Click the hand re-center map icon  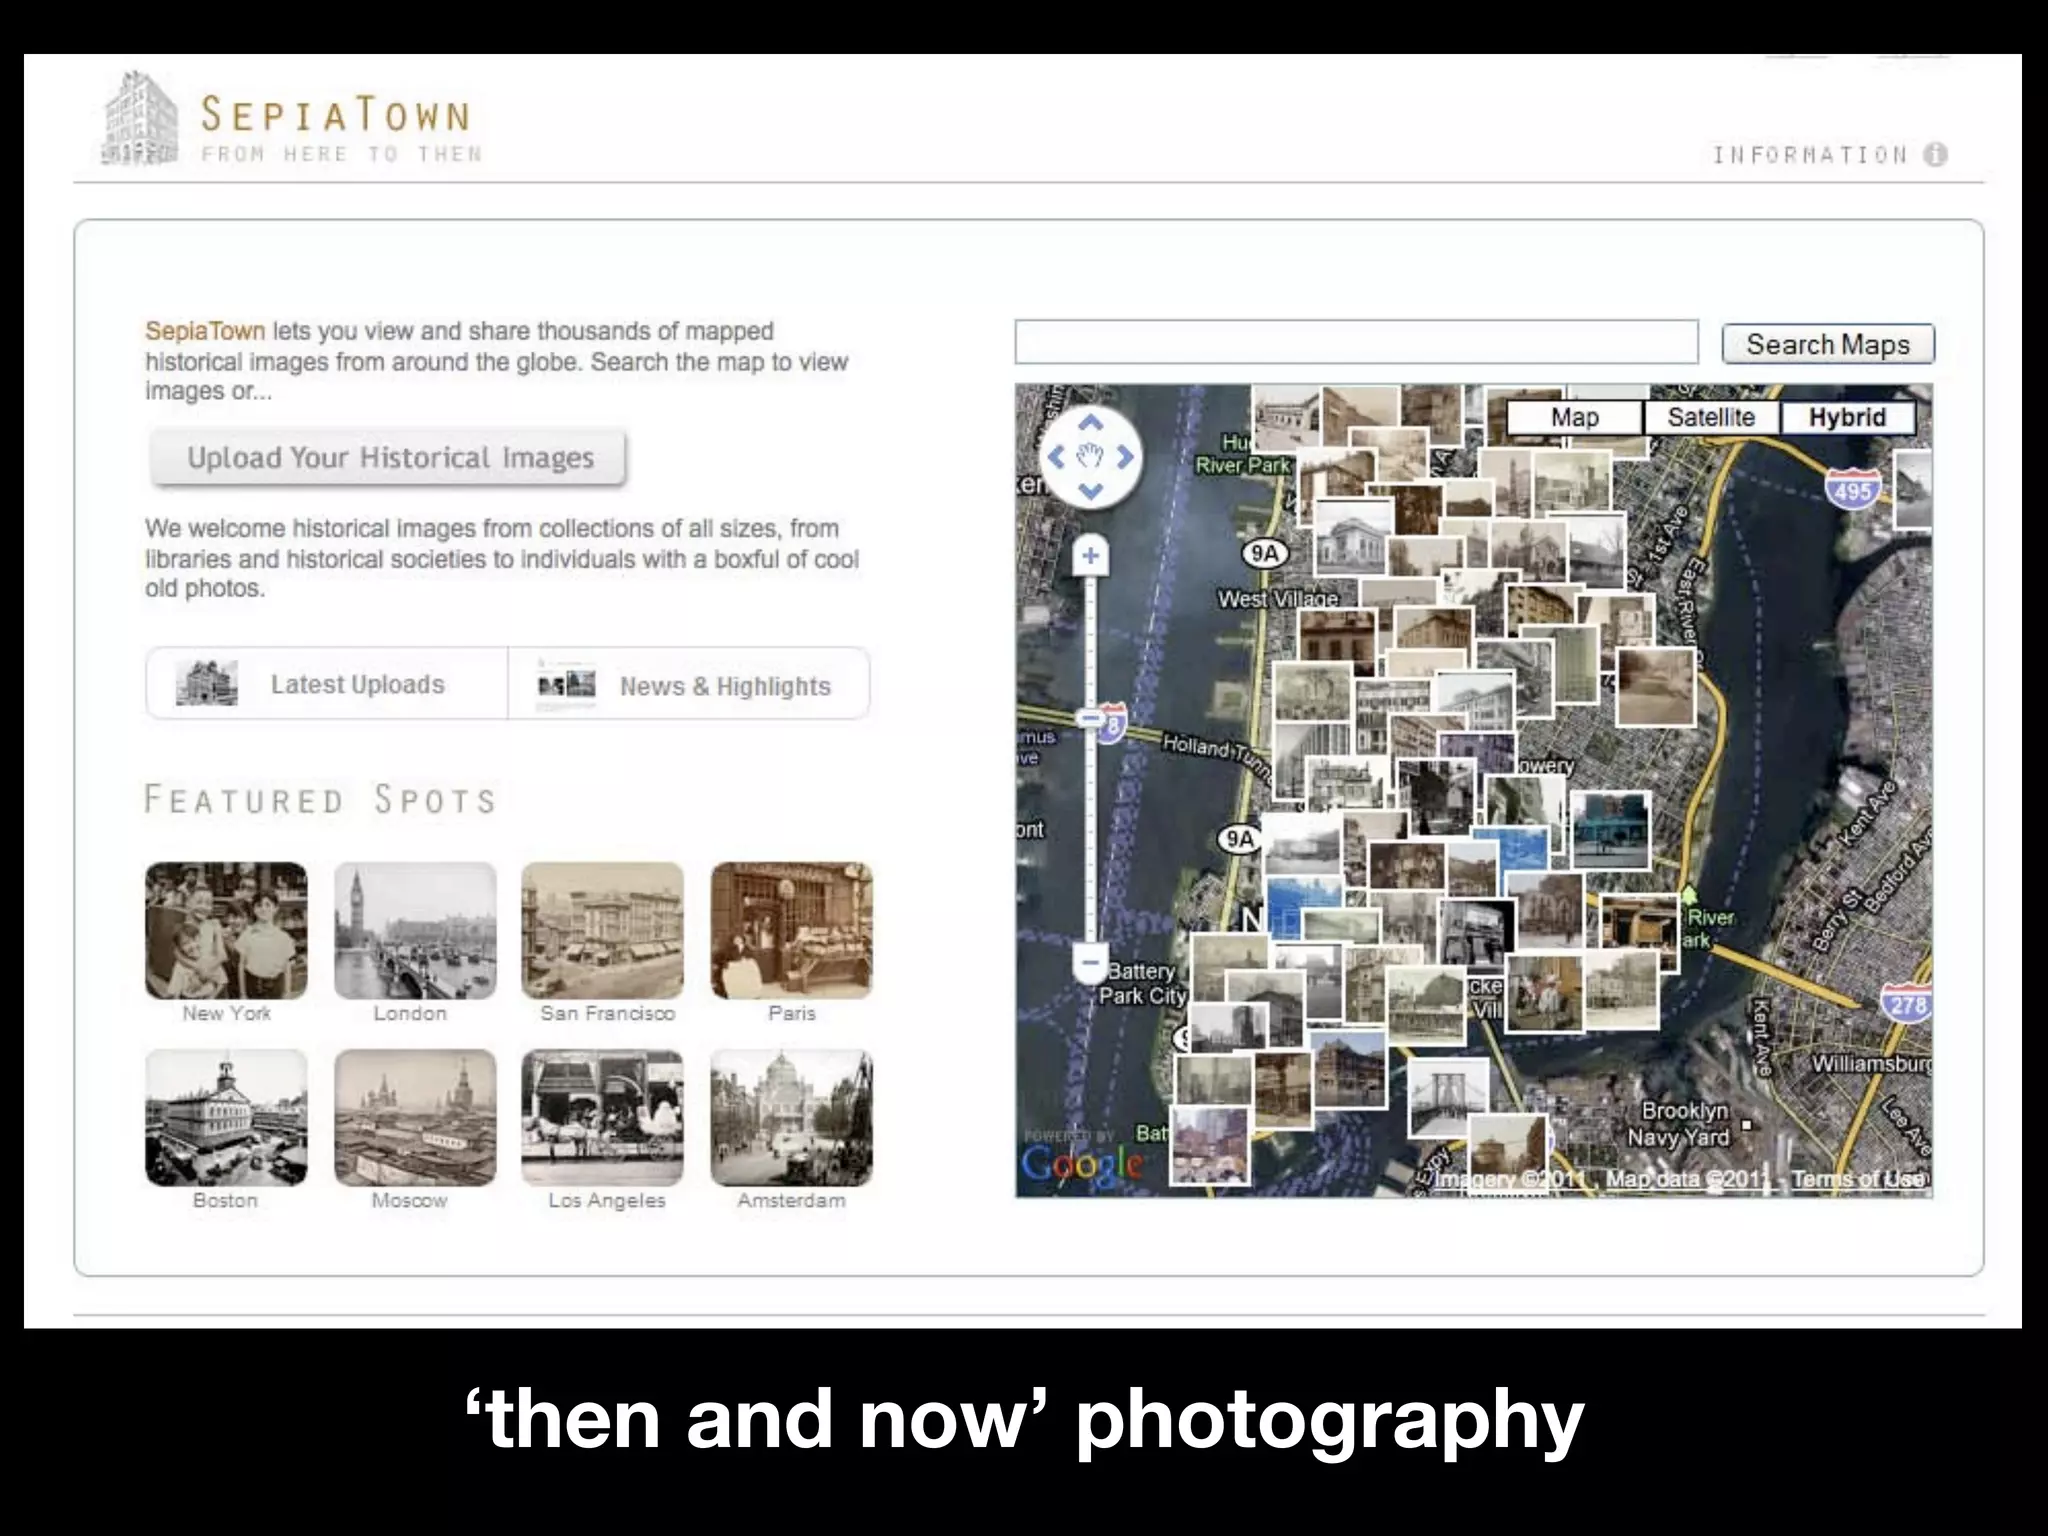1090,457
